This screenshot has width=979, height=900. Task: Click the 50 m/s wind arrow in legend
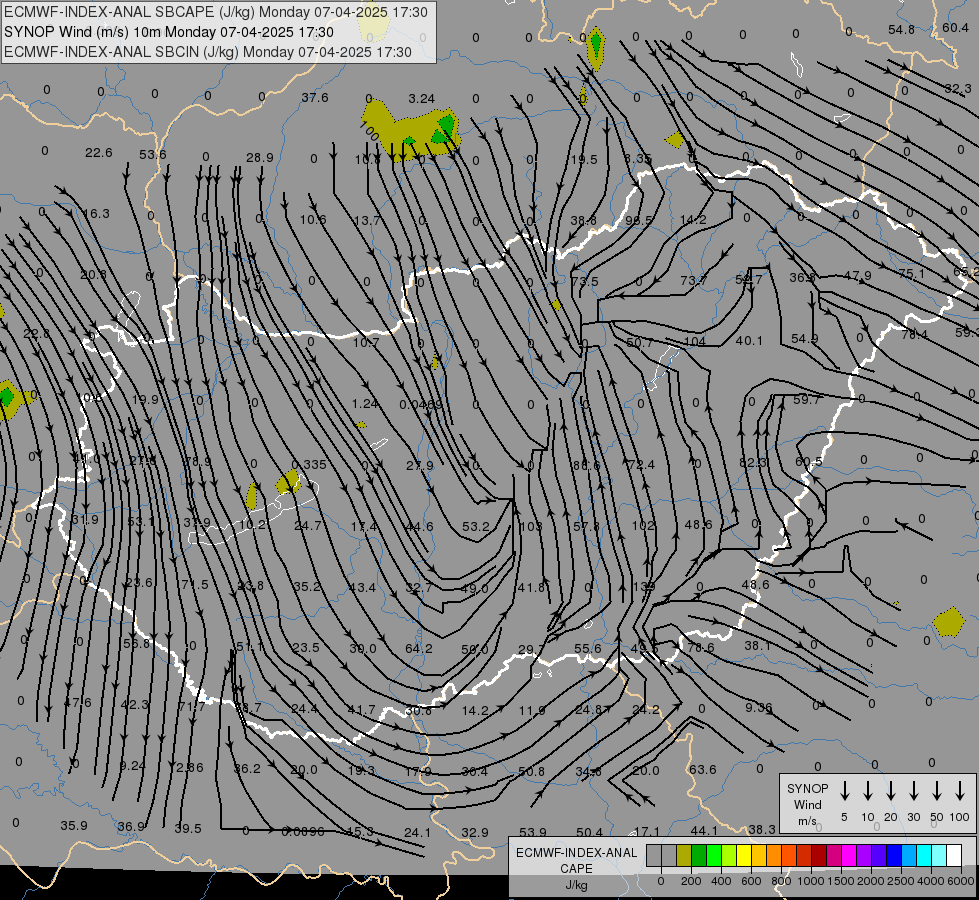click(x=937, y=791)
